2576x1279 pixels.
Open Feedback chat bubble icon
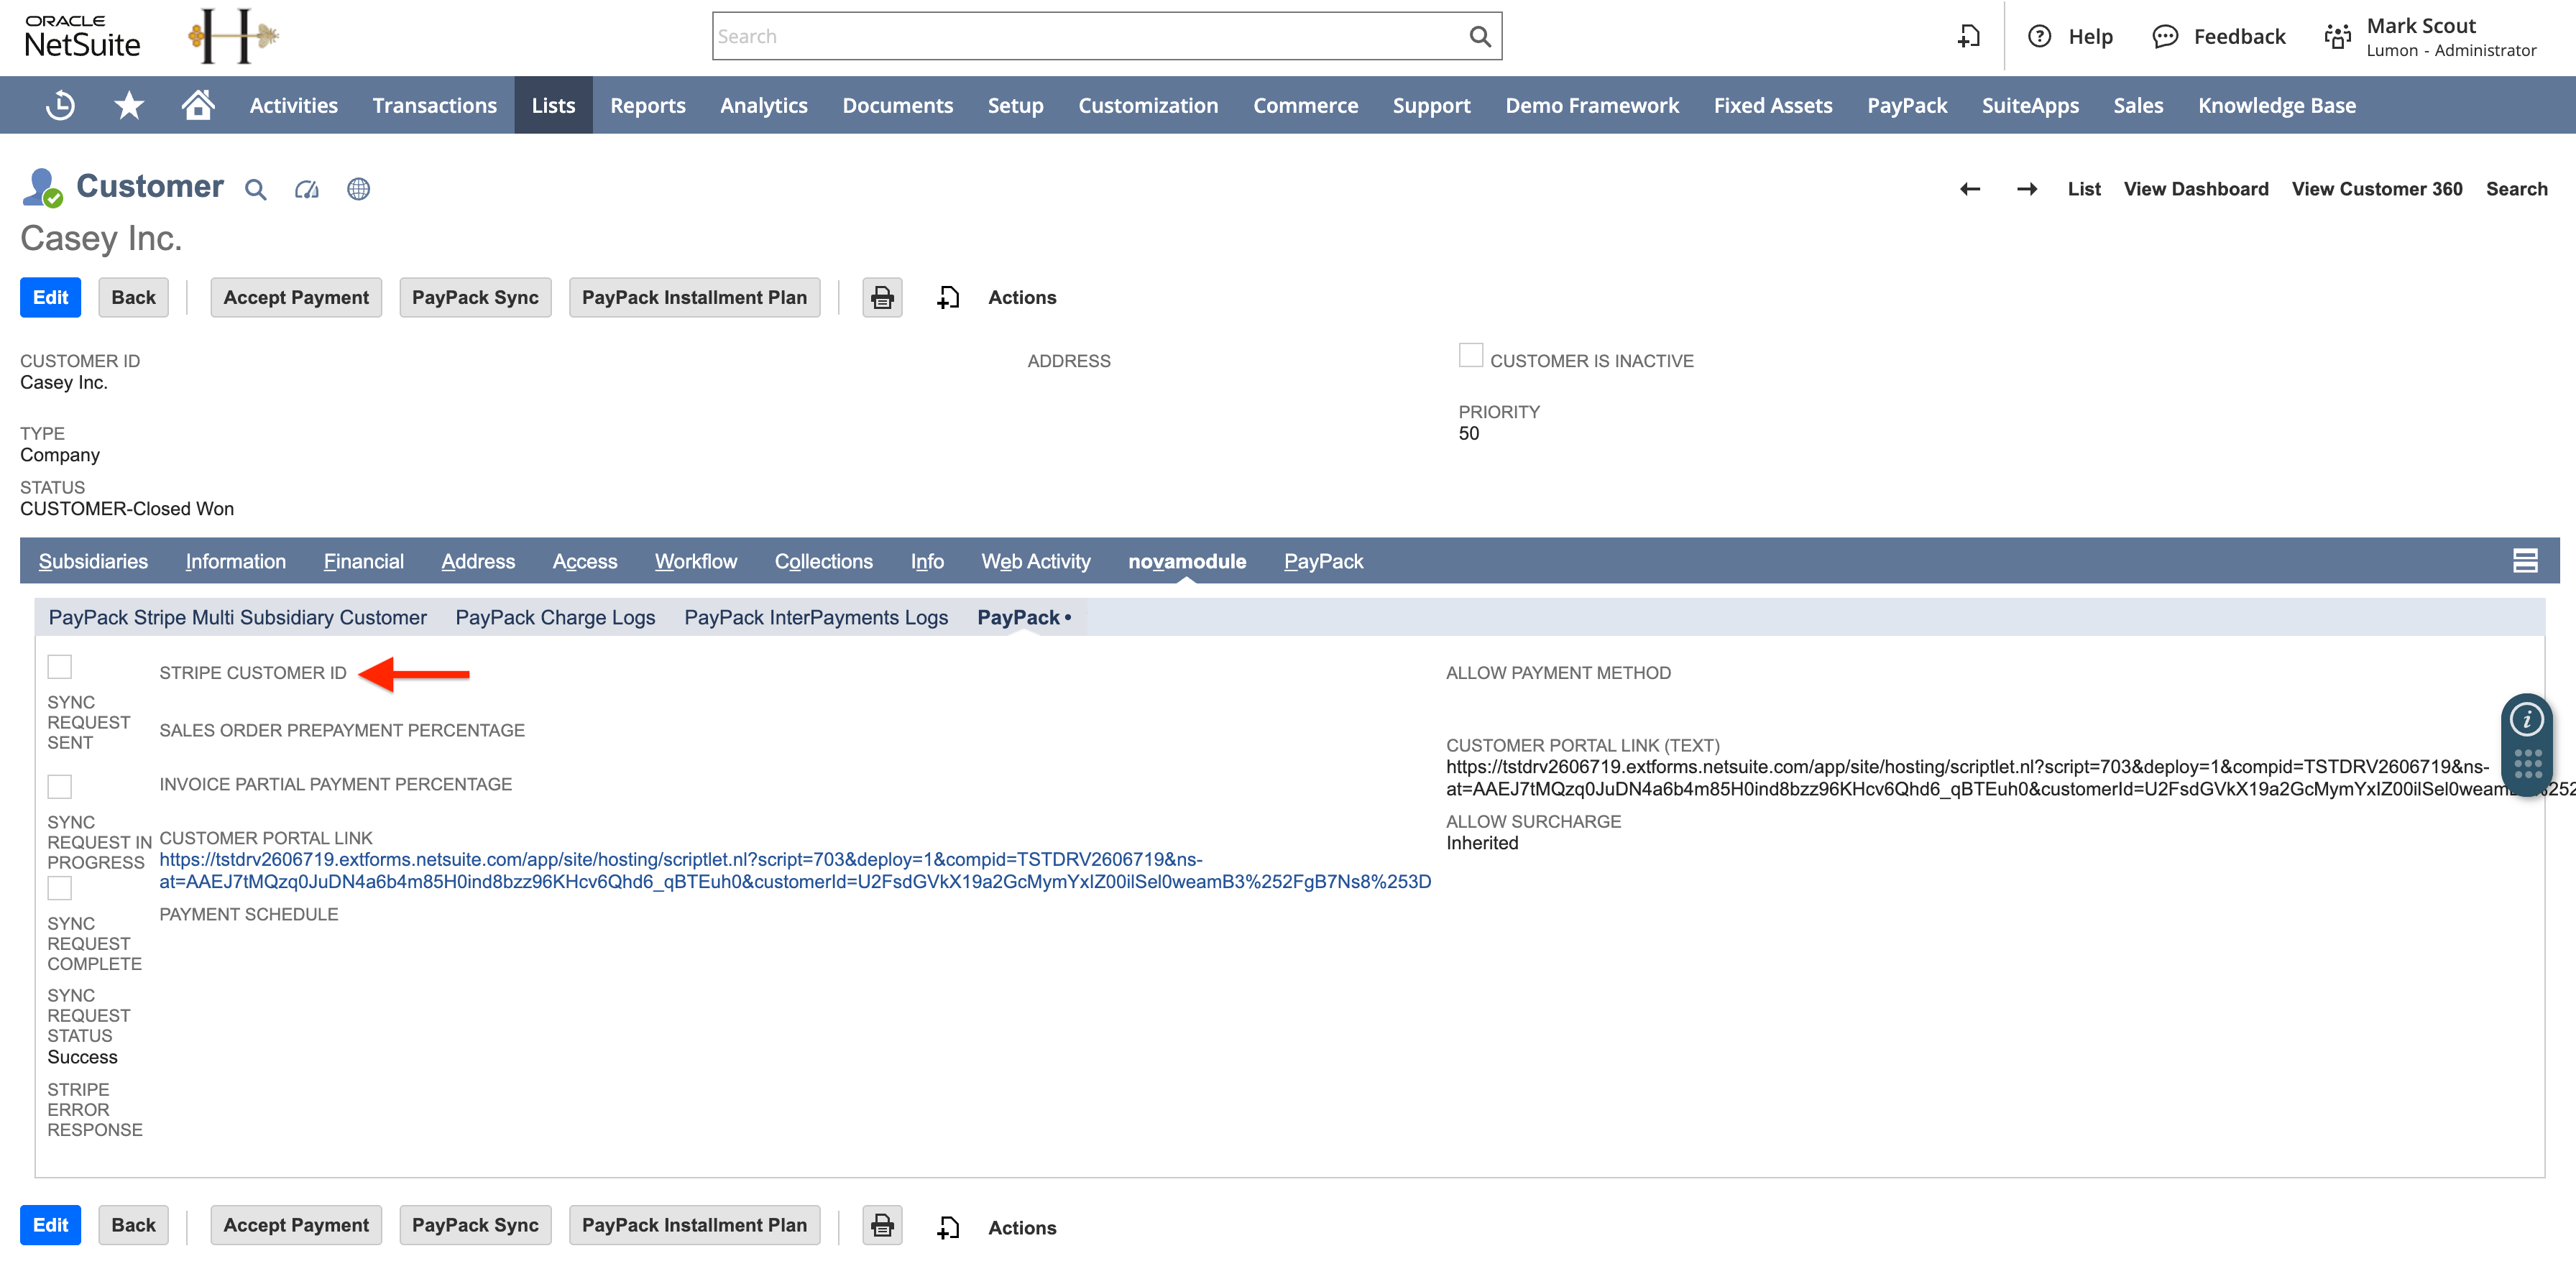pyautogui.click(x=2166, y=36)
